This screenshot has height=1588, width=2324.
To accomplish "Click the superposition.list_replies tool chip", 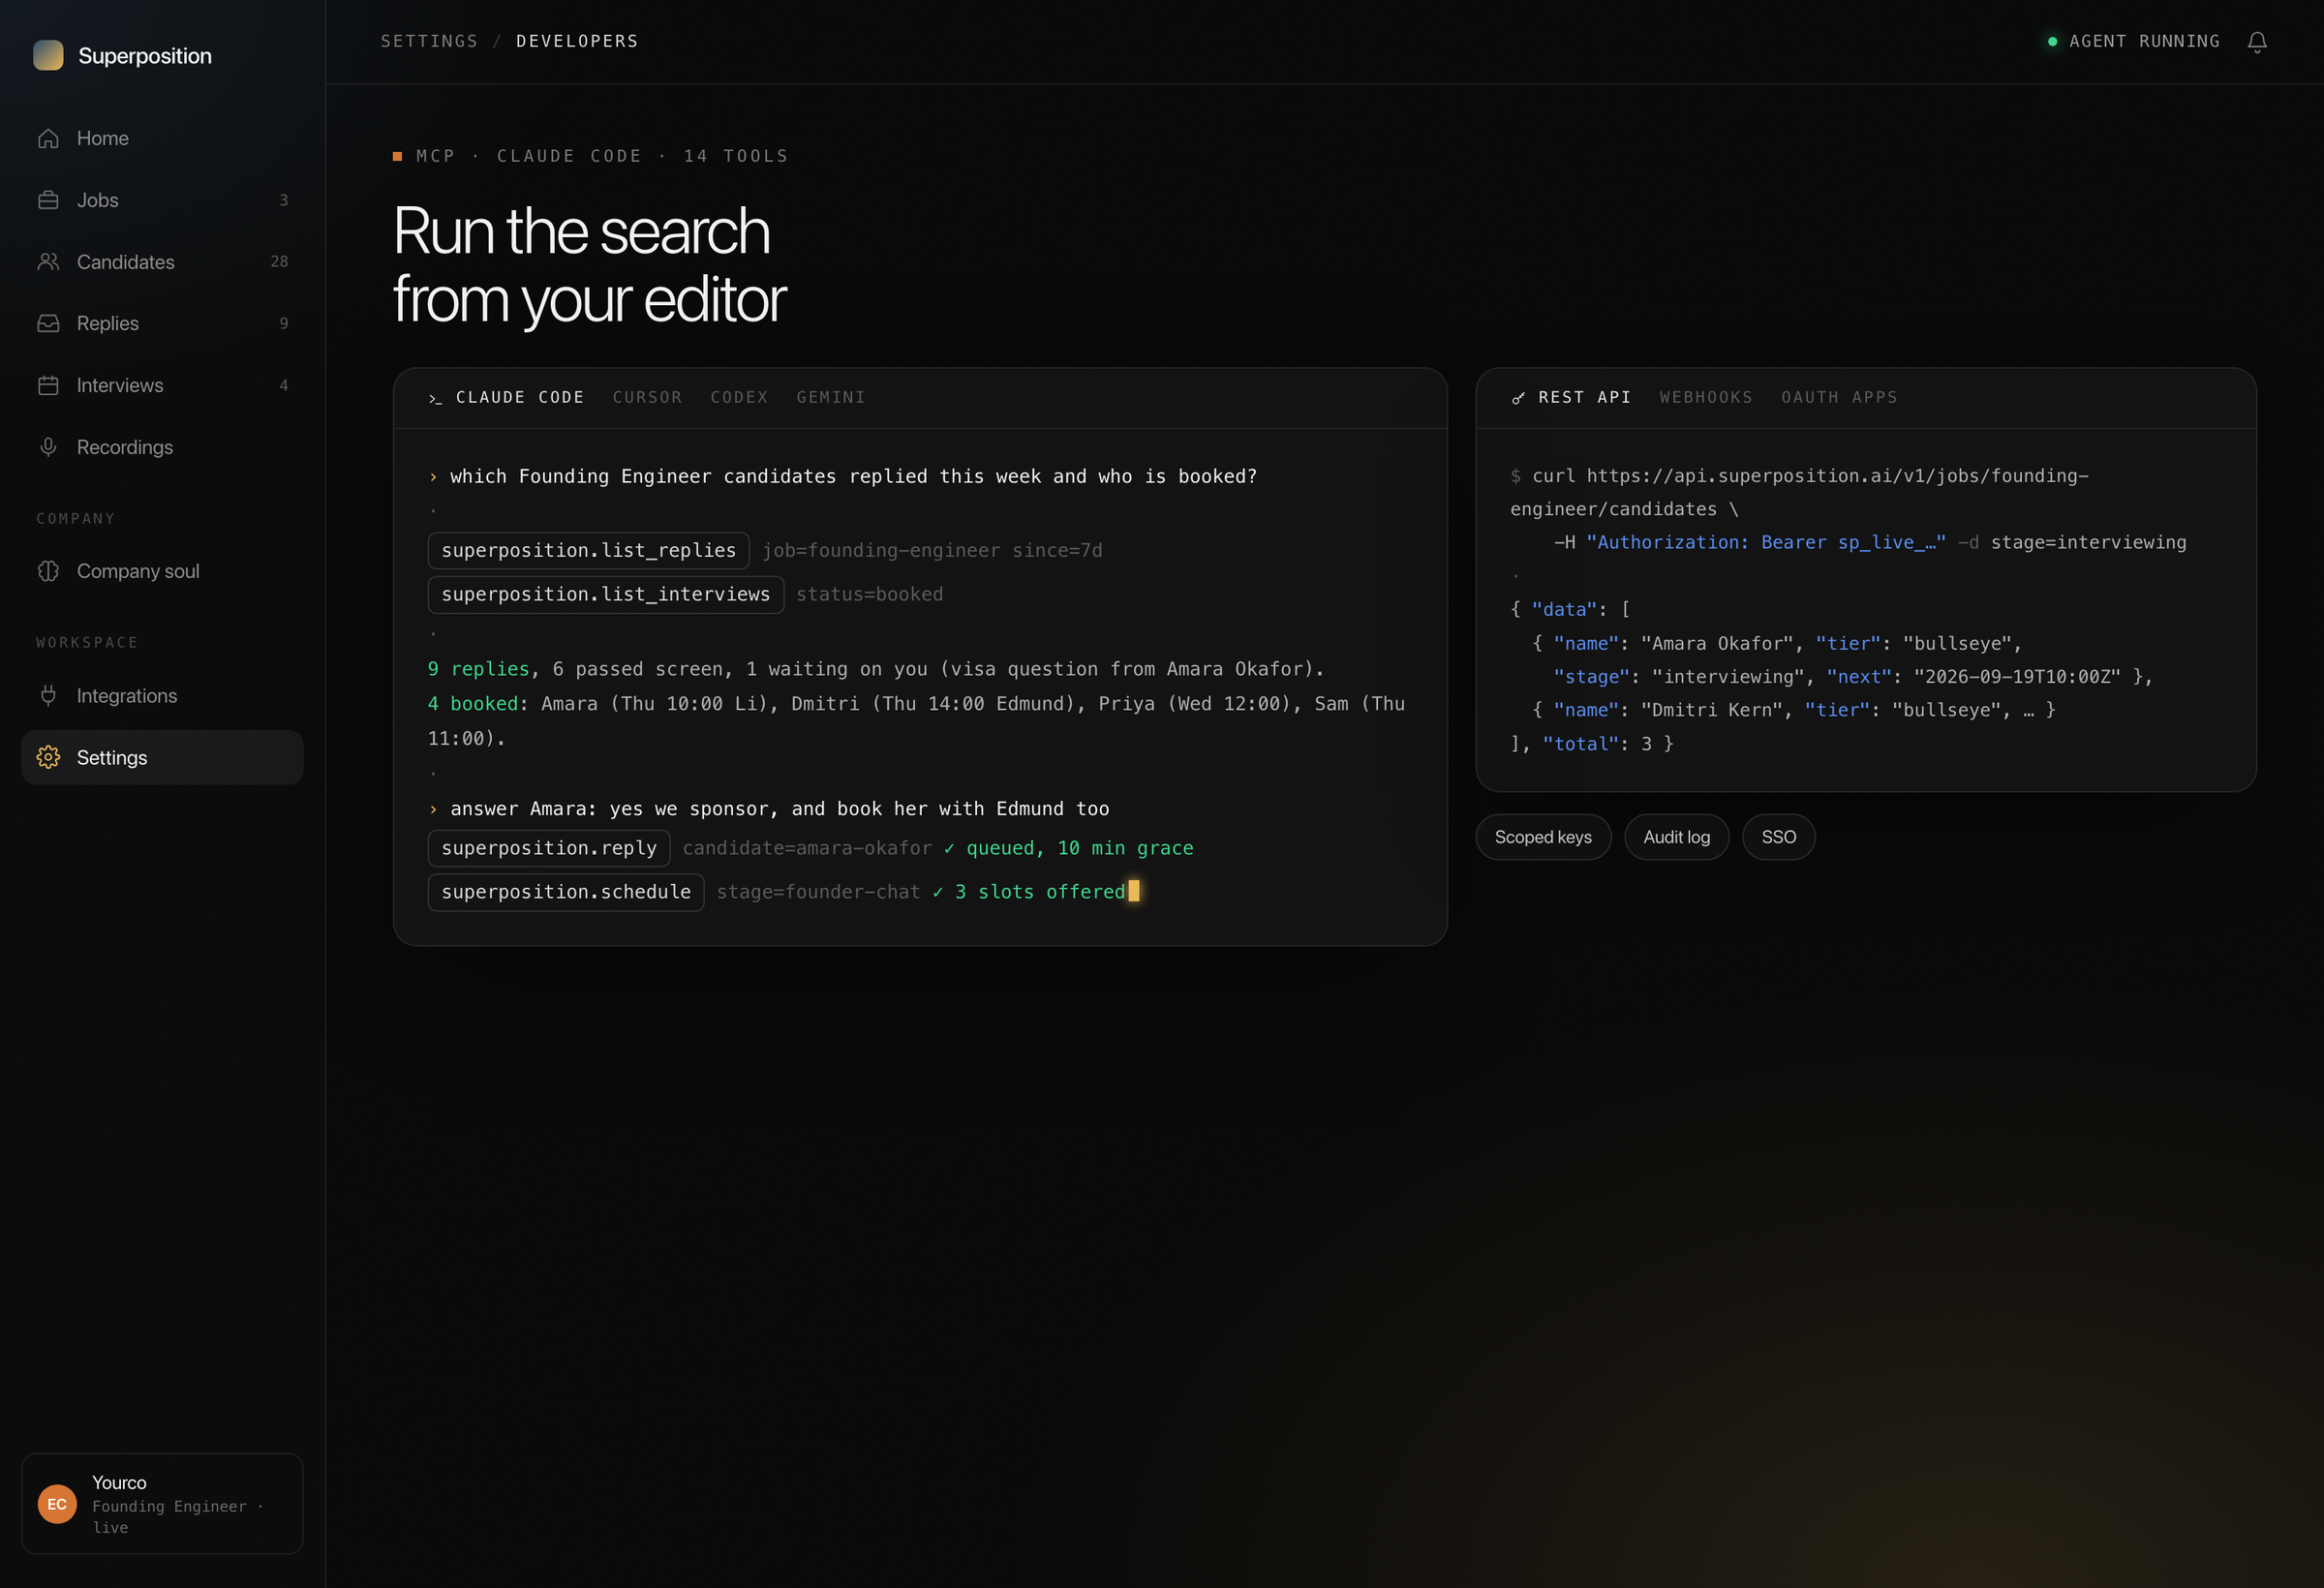I will point(589,550).
